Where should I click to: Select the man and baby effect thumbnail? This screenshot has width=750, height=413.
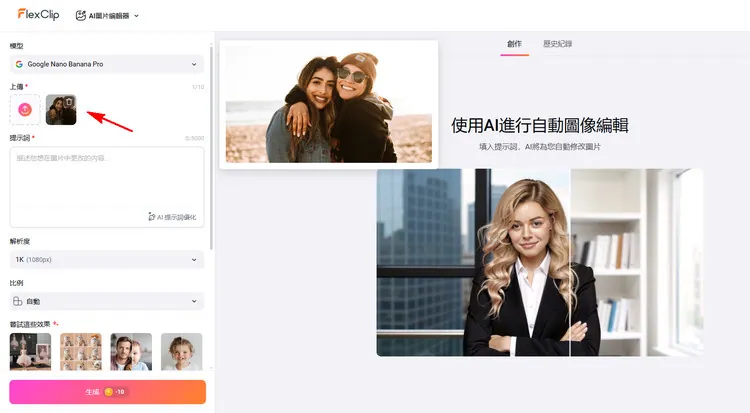131,352
